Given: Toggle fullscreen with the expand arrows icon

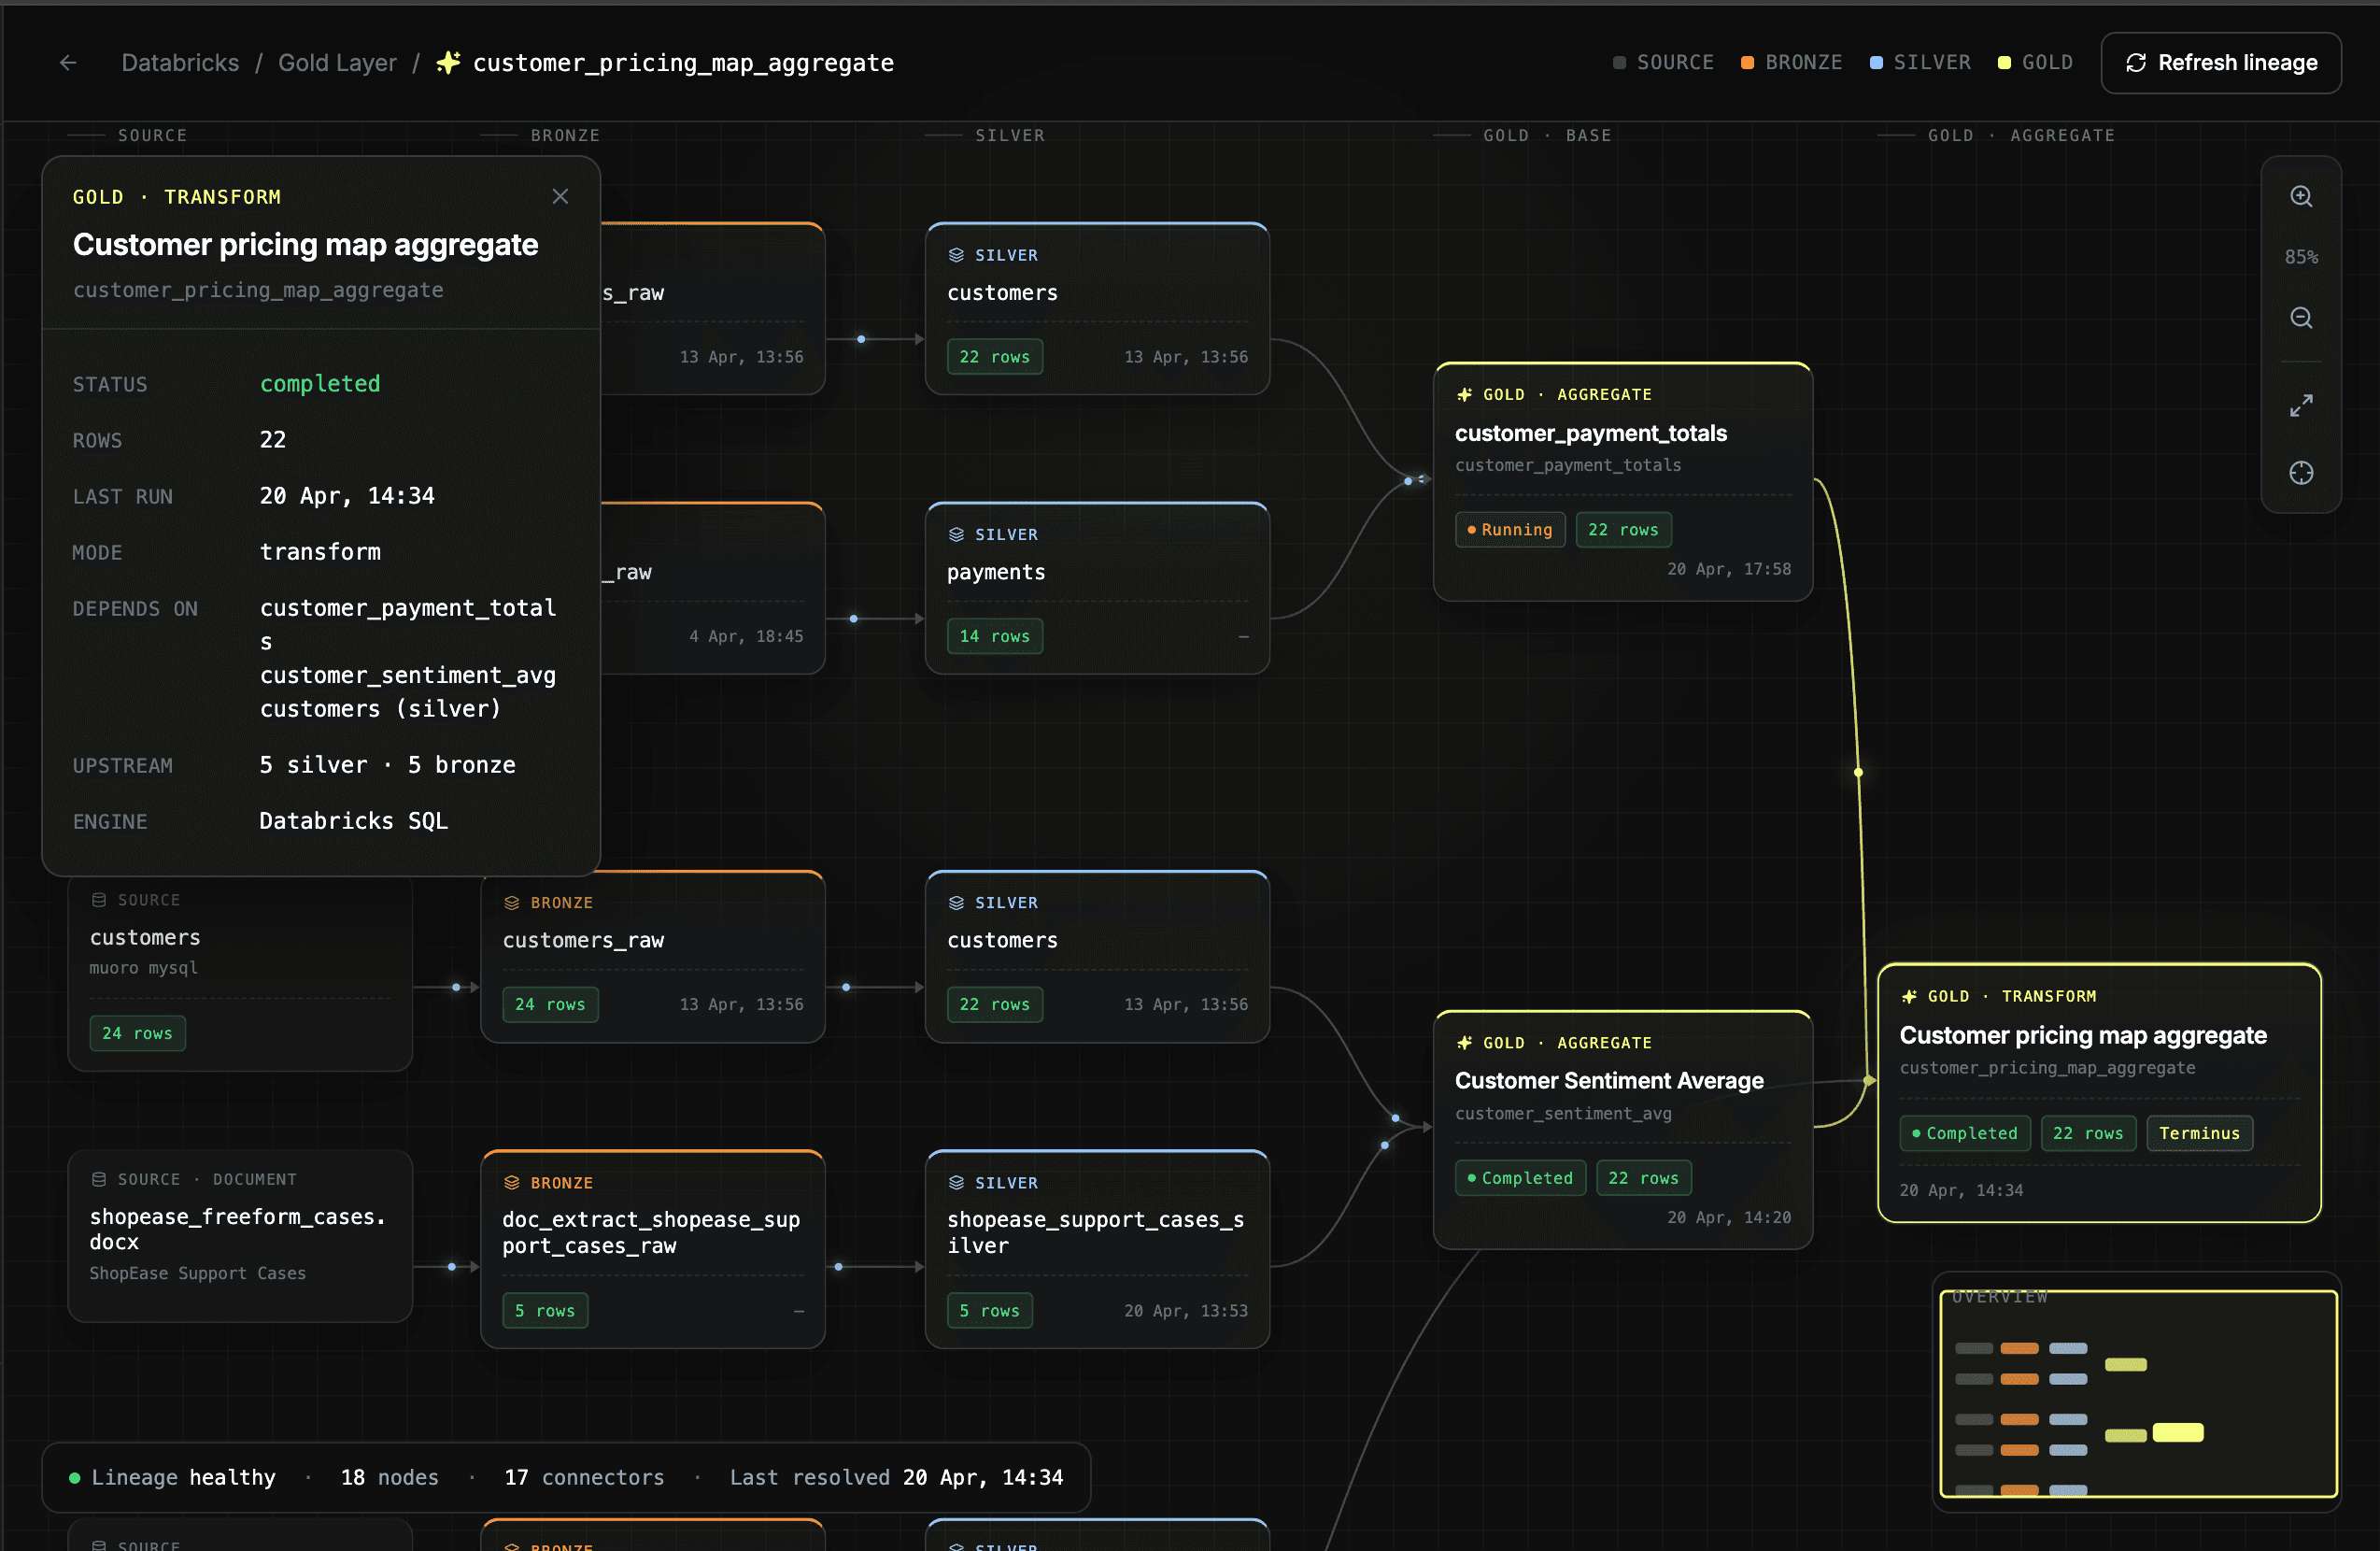Looking at the screenshot, I should (2301, 405).
